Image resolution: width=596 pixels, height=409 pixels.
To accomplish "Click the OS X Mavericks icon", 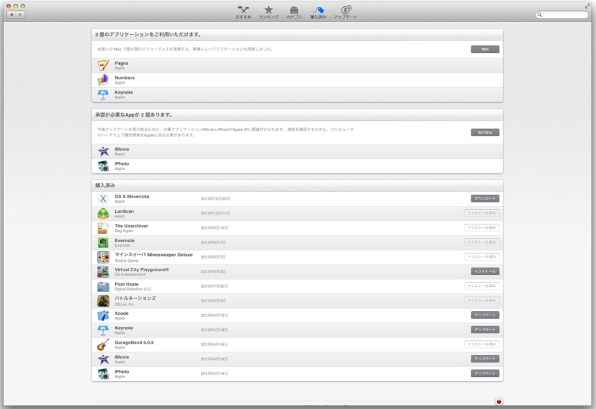I will coord(103,198).
